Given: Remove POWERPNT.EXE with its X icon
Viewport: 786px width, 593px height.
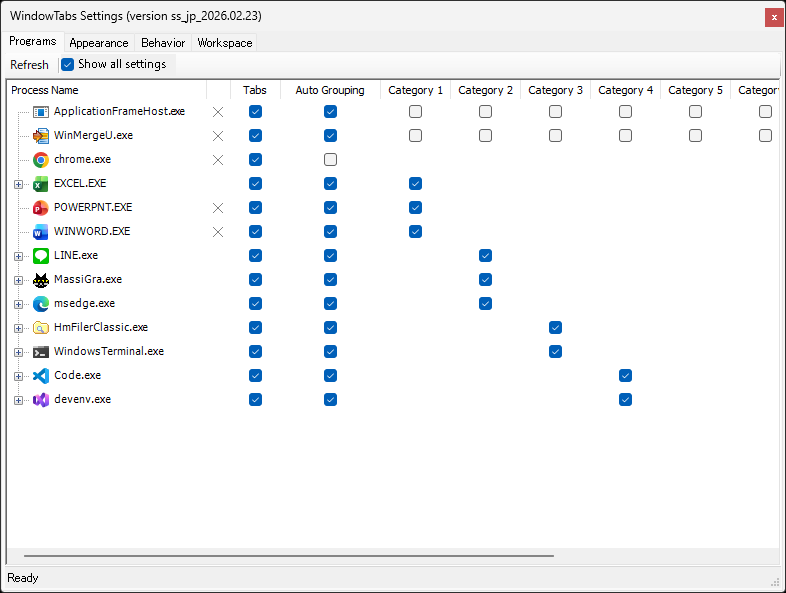Looking at the screenshot, I should pyautogui.click(x=218, y=208).
